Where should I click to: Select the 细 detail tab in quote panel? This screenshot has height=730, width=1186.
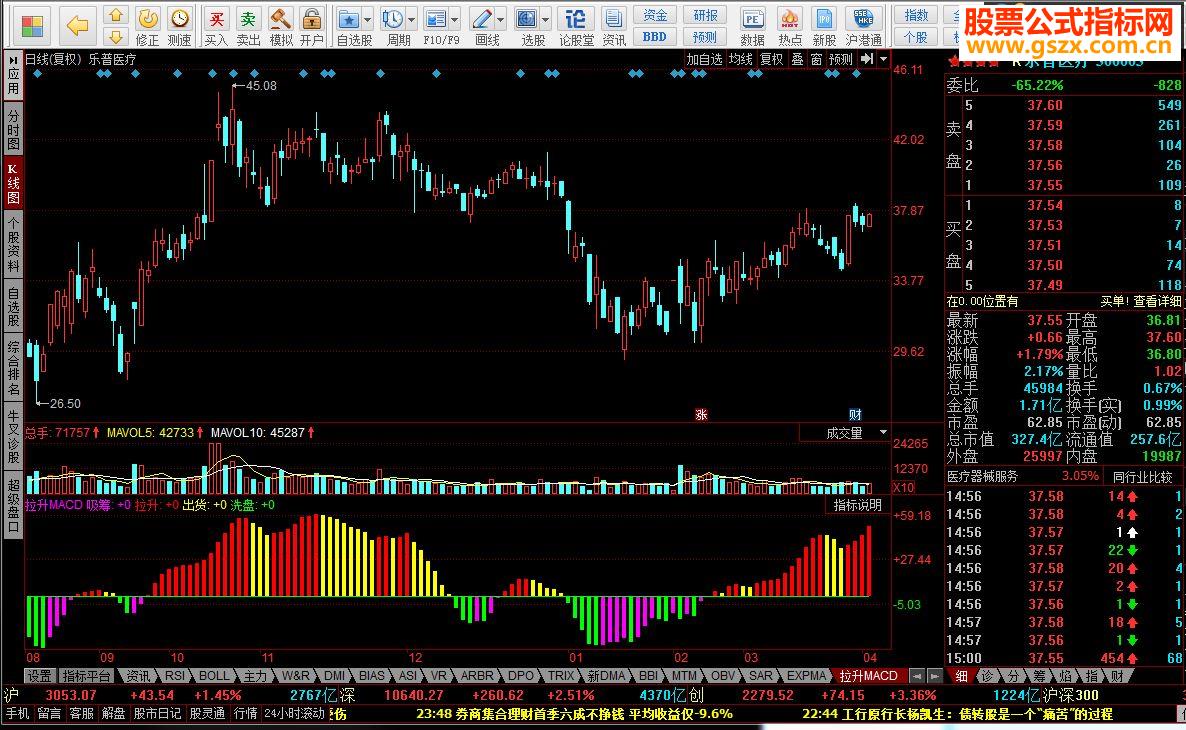point(961,676)
